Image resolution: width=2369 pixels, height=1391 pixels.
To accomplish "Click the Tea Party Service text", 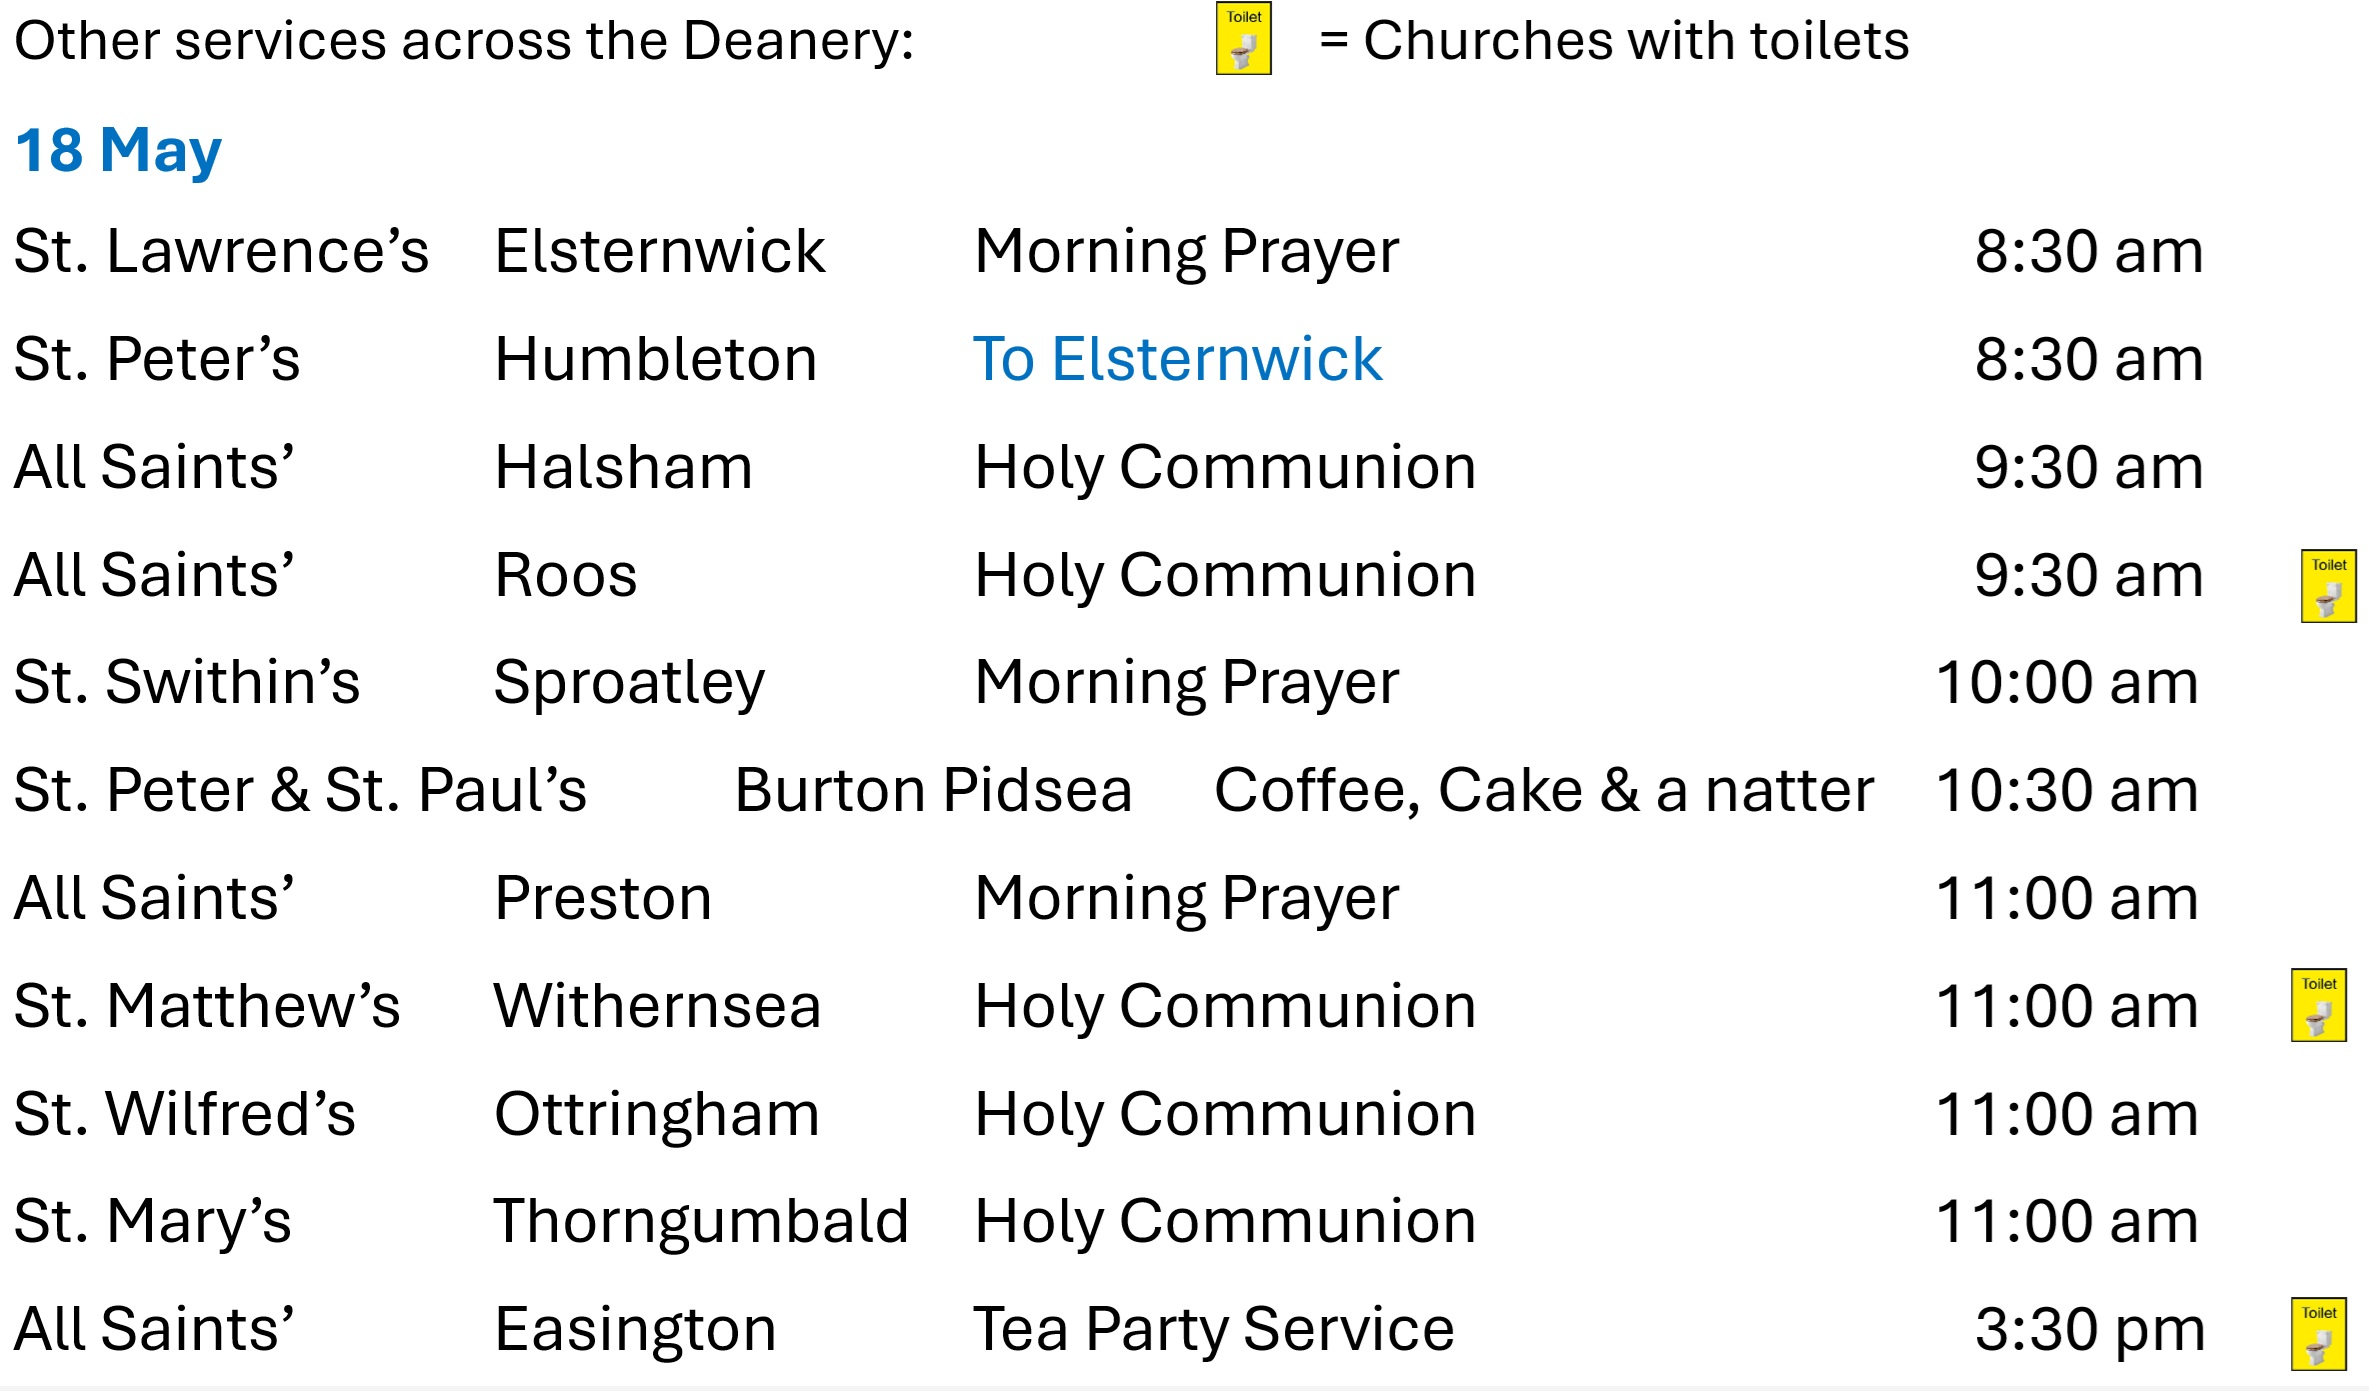I will 1213,1330.
